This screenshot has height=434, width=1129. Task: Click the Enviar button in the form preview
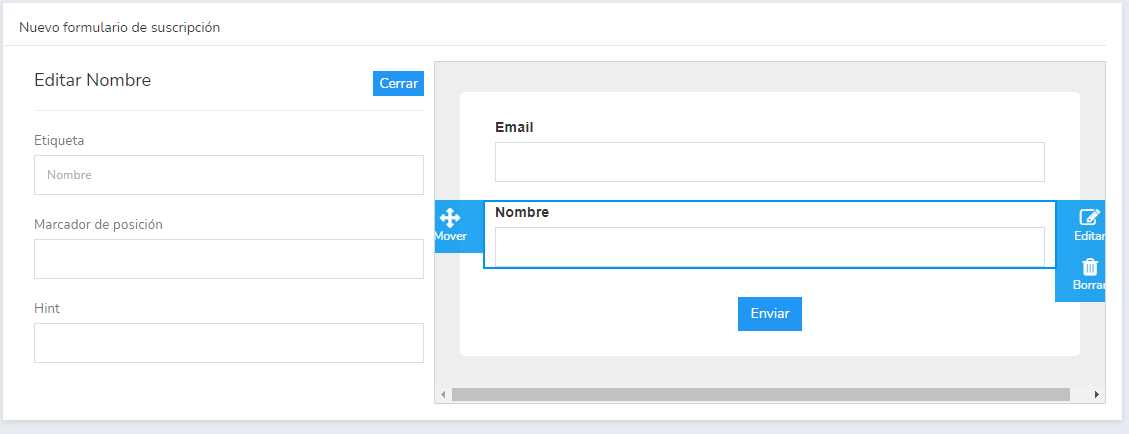click(x=770, y=314)
